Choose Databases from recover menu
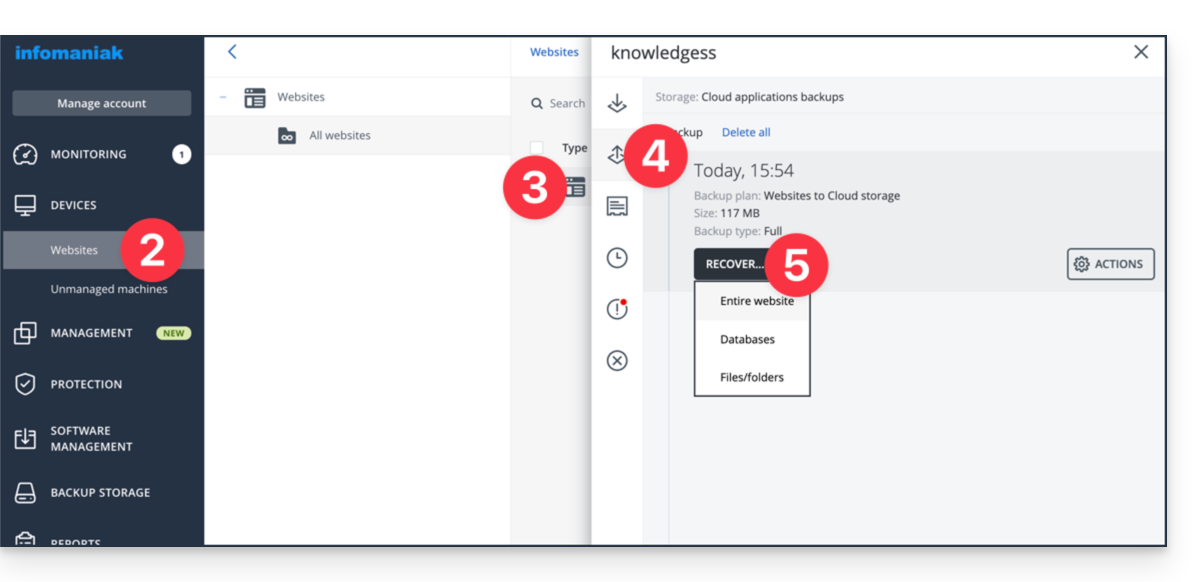The image size is (1202, 582). [747, 339]
